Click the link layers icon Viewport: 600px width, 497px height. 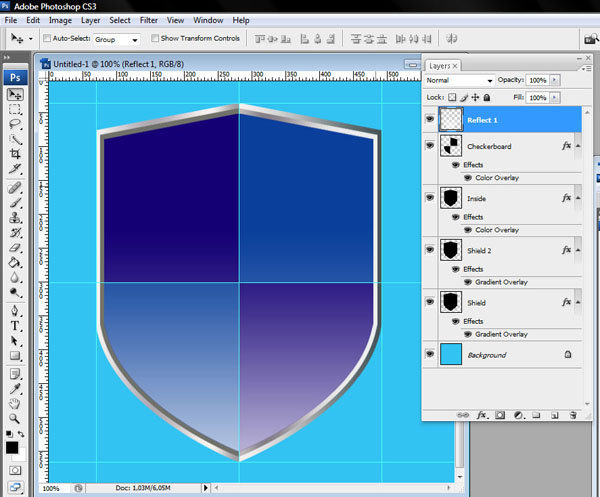[x=463, y=415]
